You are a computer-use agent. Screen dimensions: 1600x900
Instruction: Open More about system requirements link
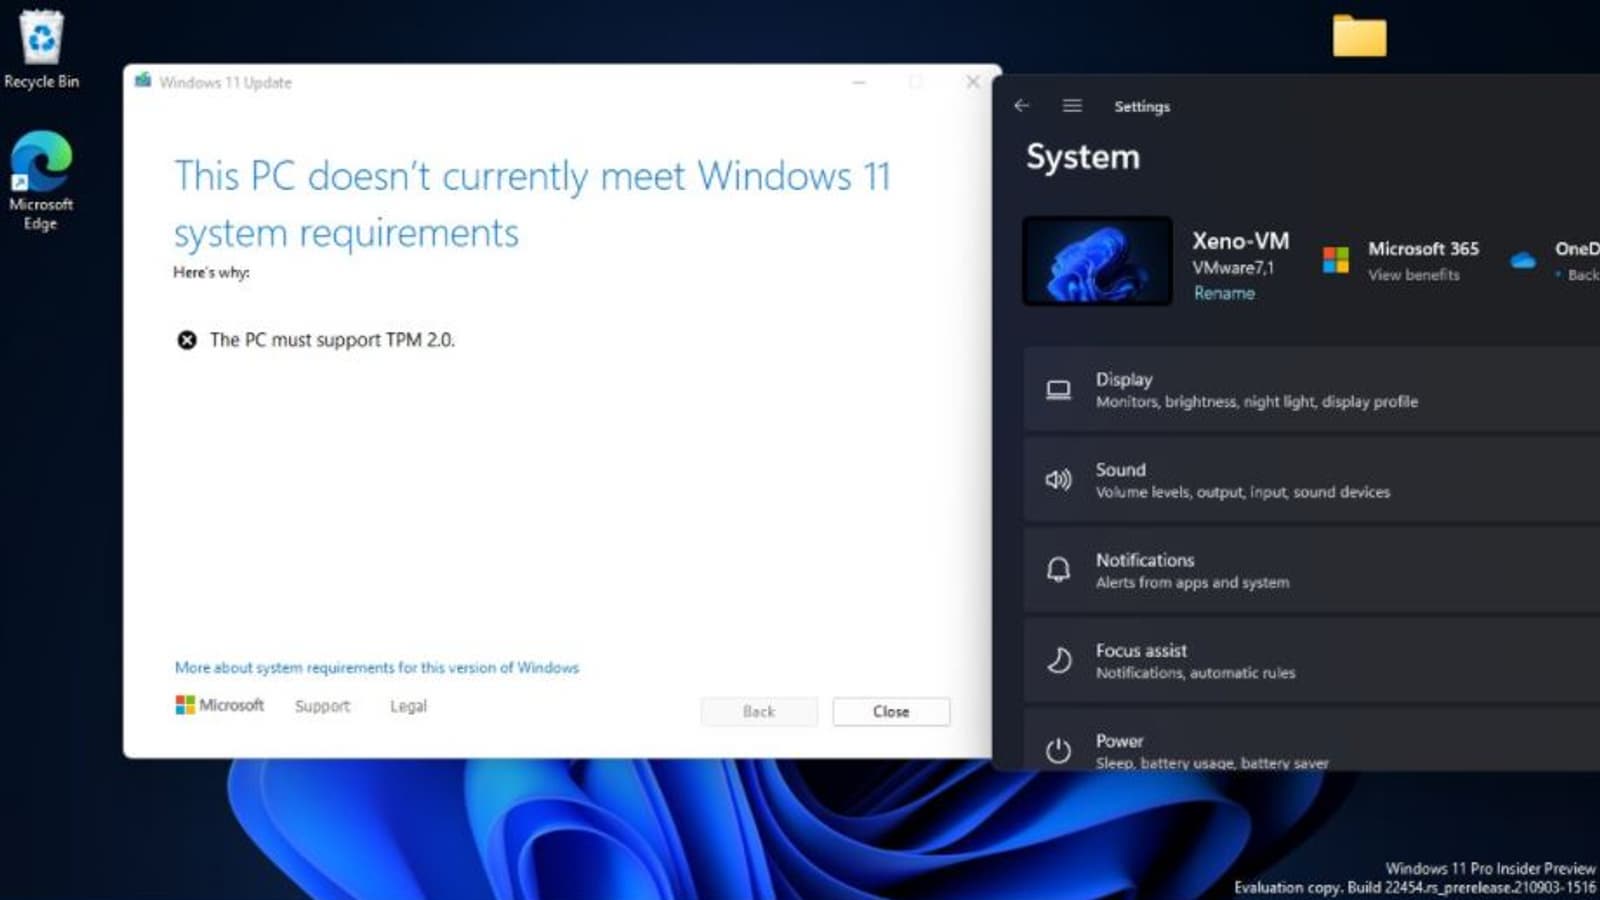(x=377, y=667)
